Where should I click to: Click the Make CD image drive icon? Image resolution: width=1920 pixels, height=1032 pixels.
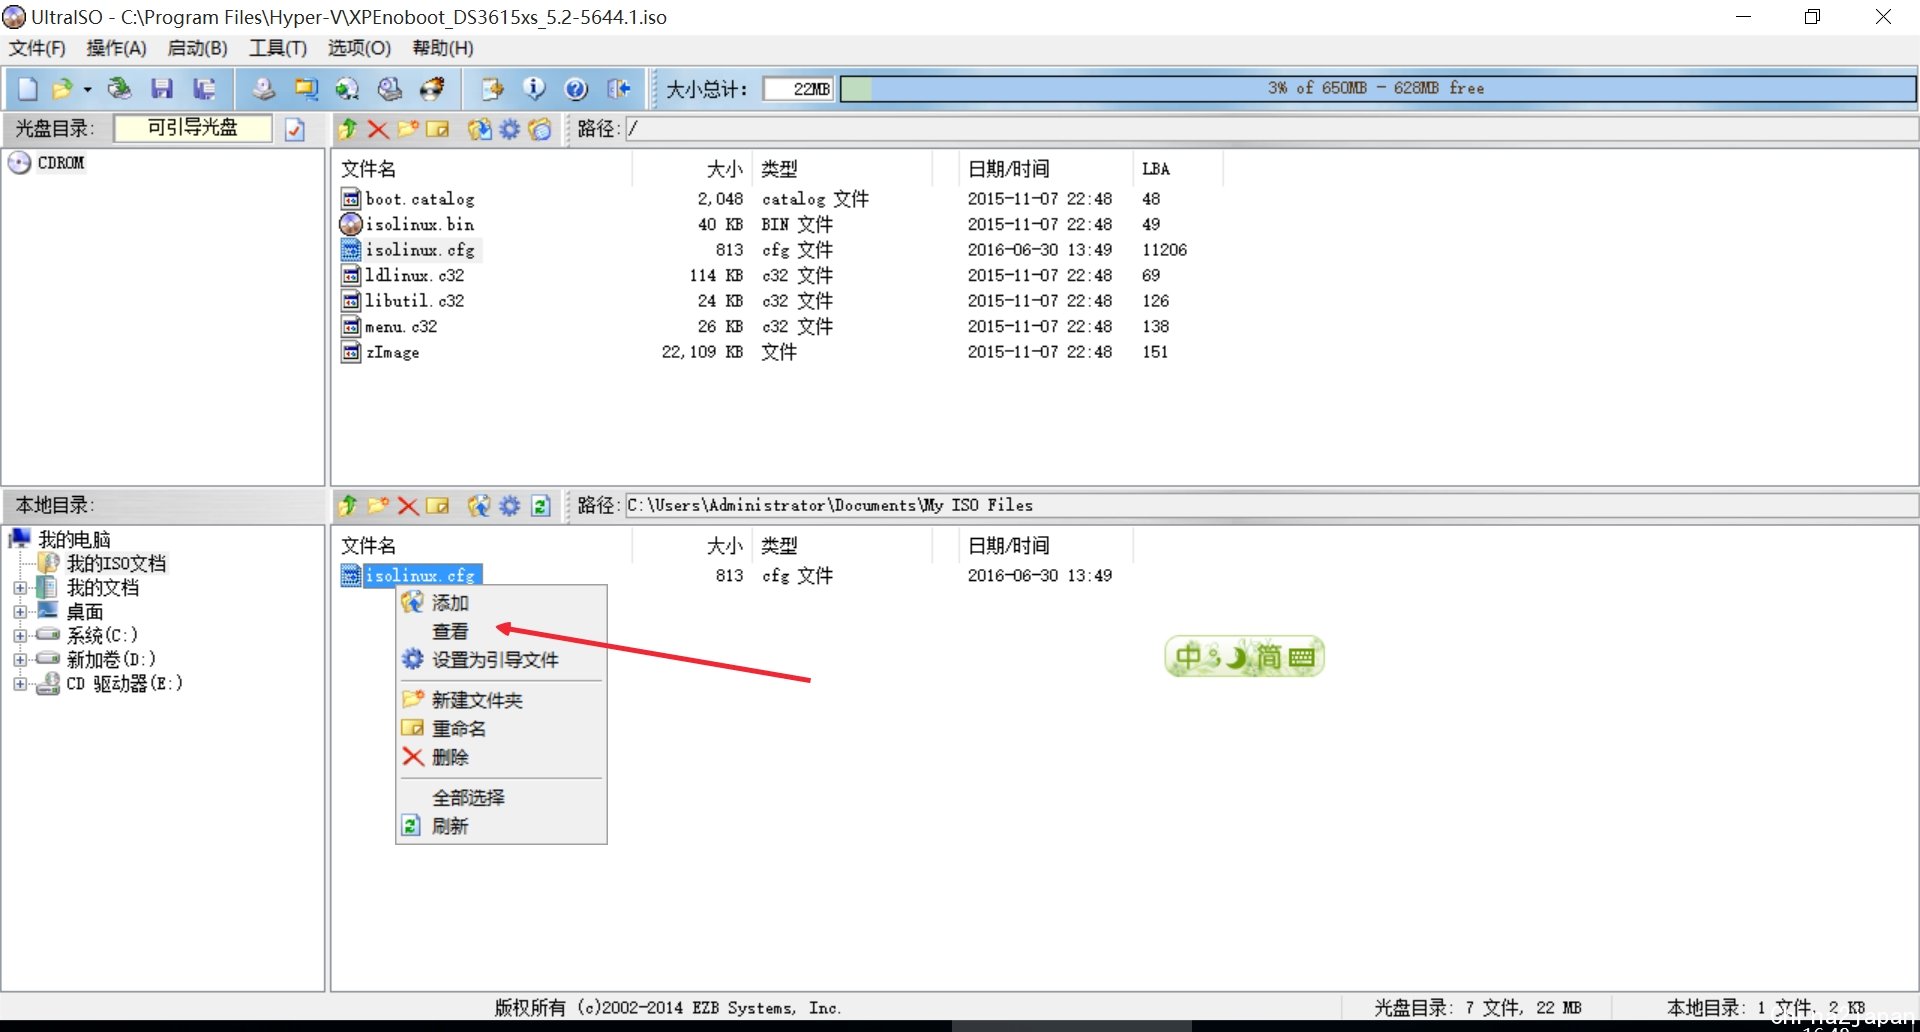[264, 89]
